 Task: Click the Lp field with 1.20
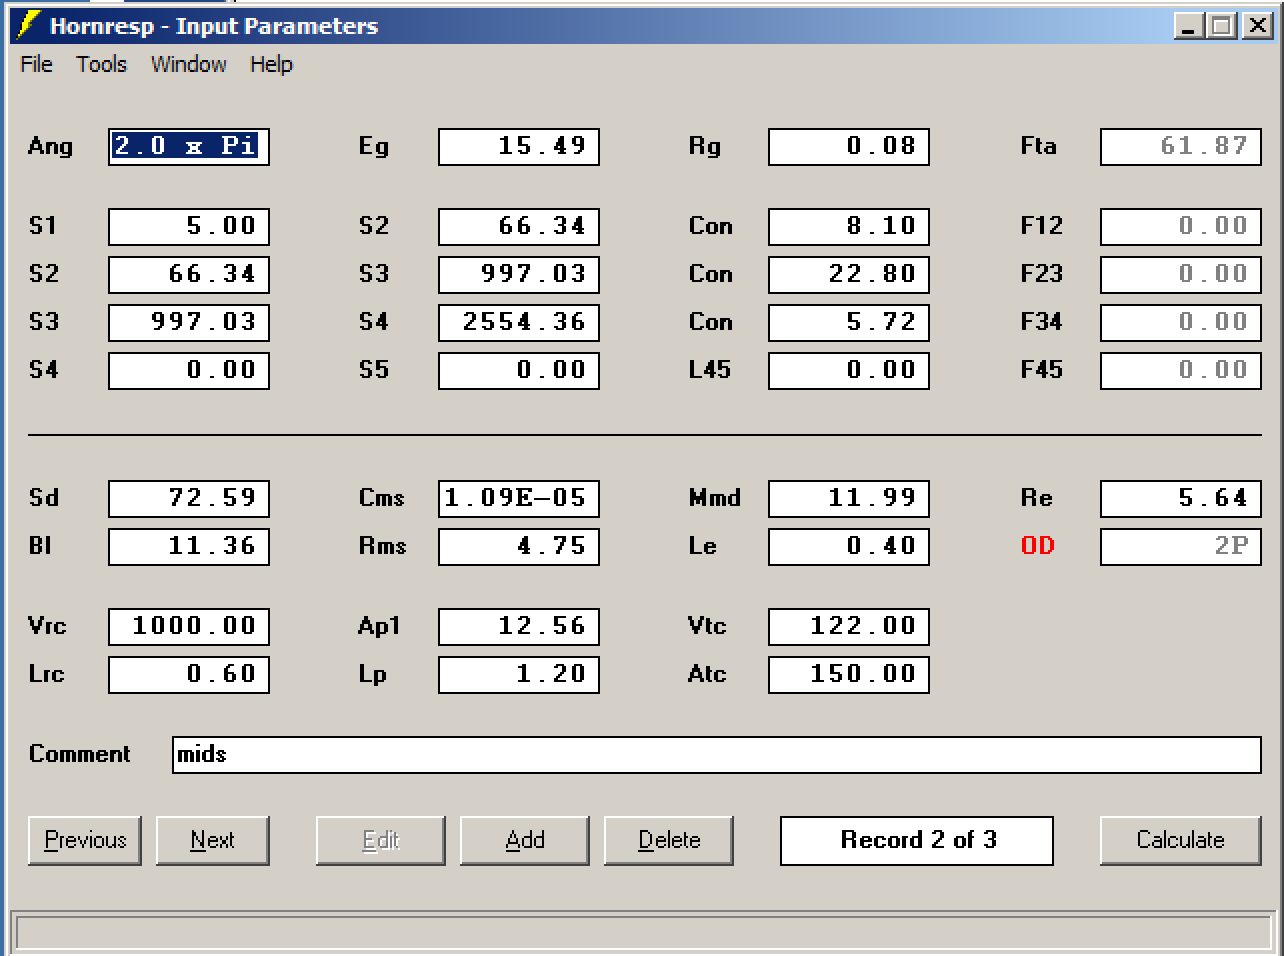[519, 674]
